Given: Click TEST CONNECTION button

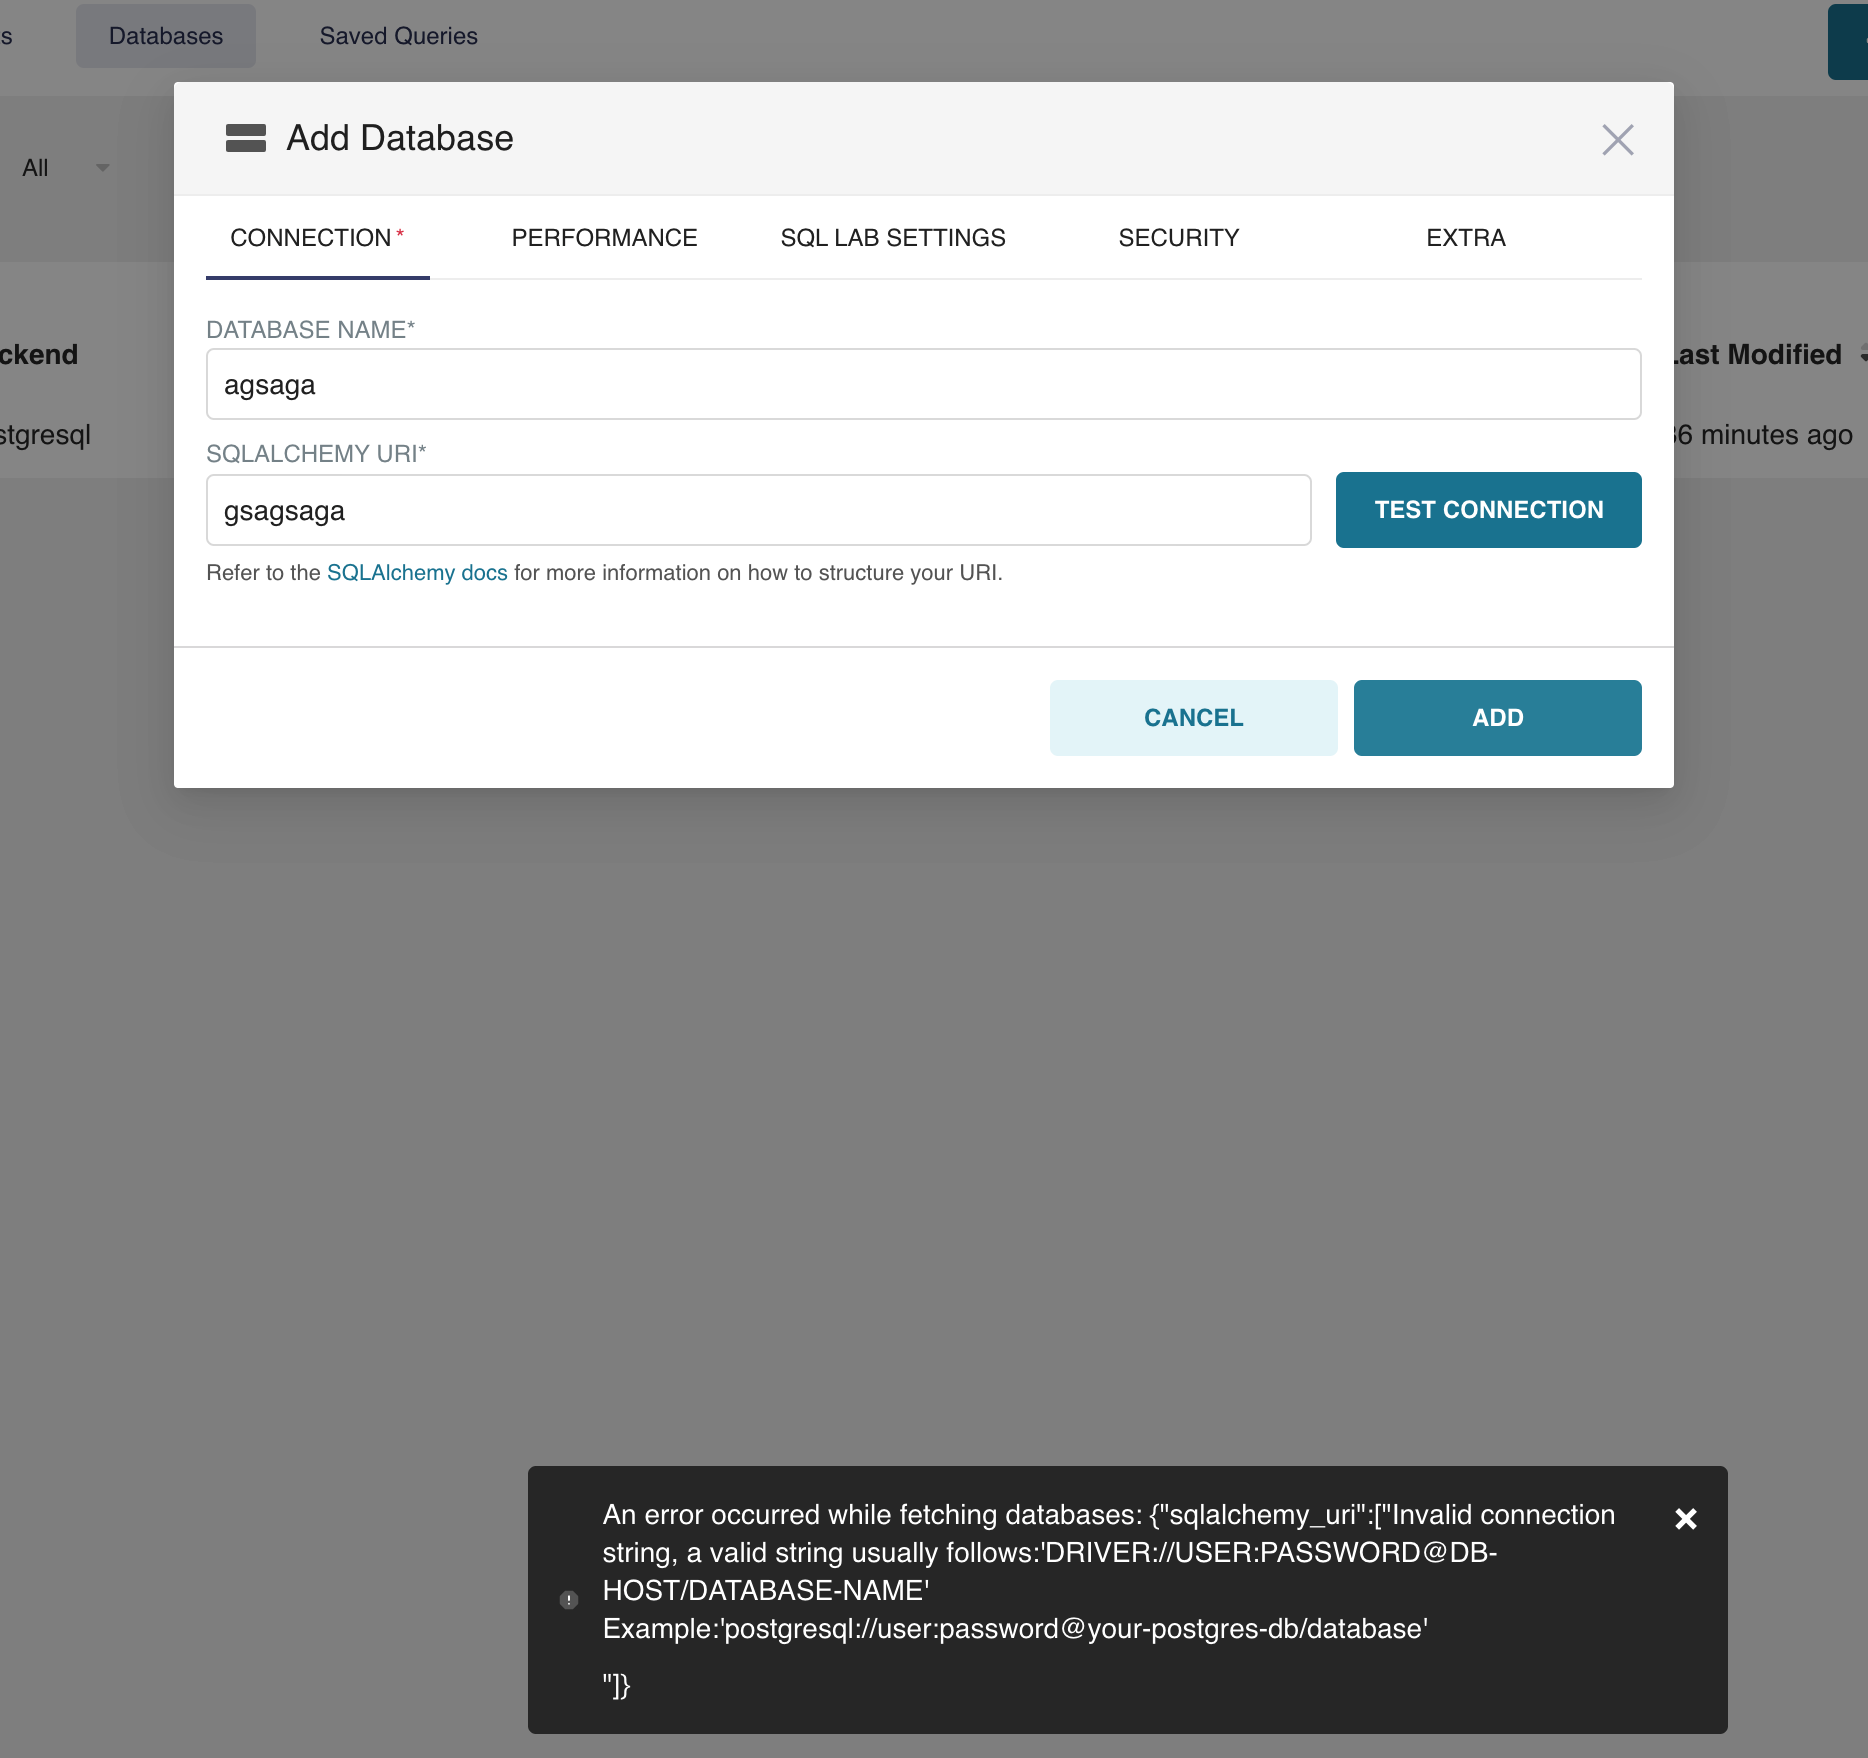Looking at the screenshot, I should click(1487, 509).
